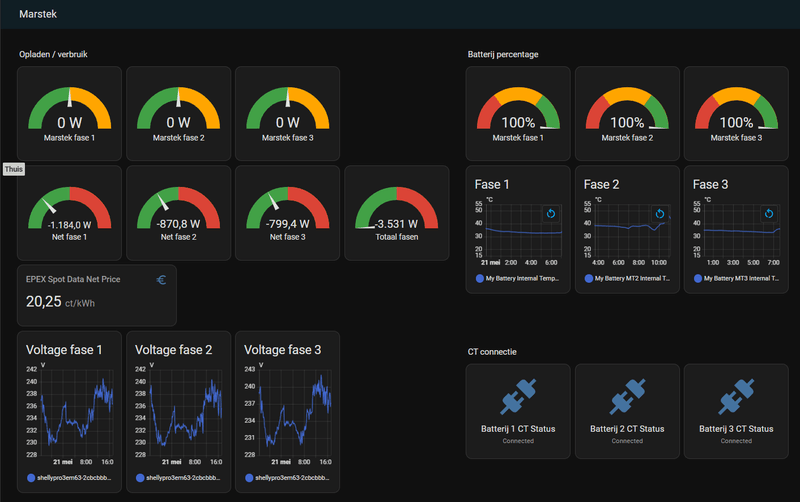The height and width of the screenshot is (502, 800).
Task: Click the Voltage fase 2 graph
Action: [186, 413]
